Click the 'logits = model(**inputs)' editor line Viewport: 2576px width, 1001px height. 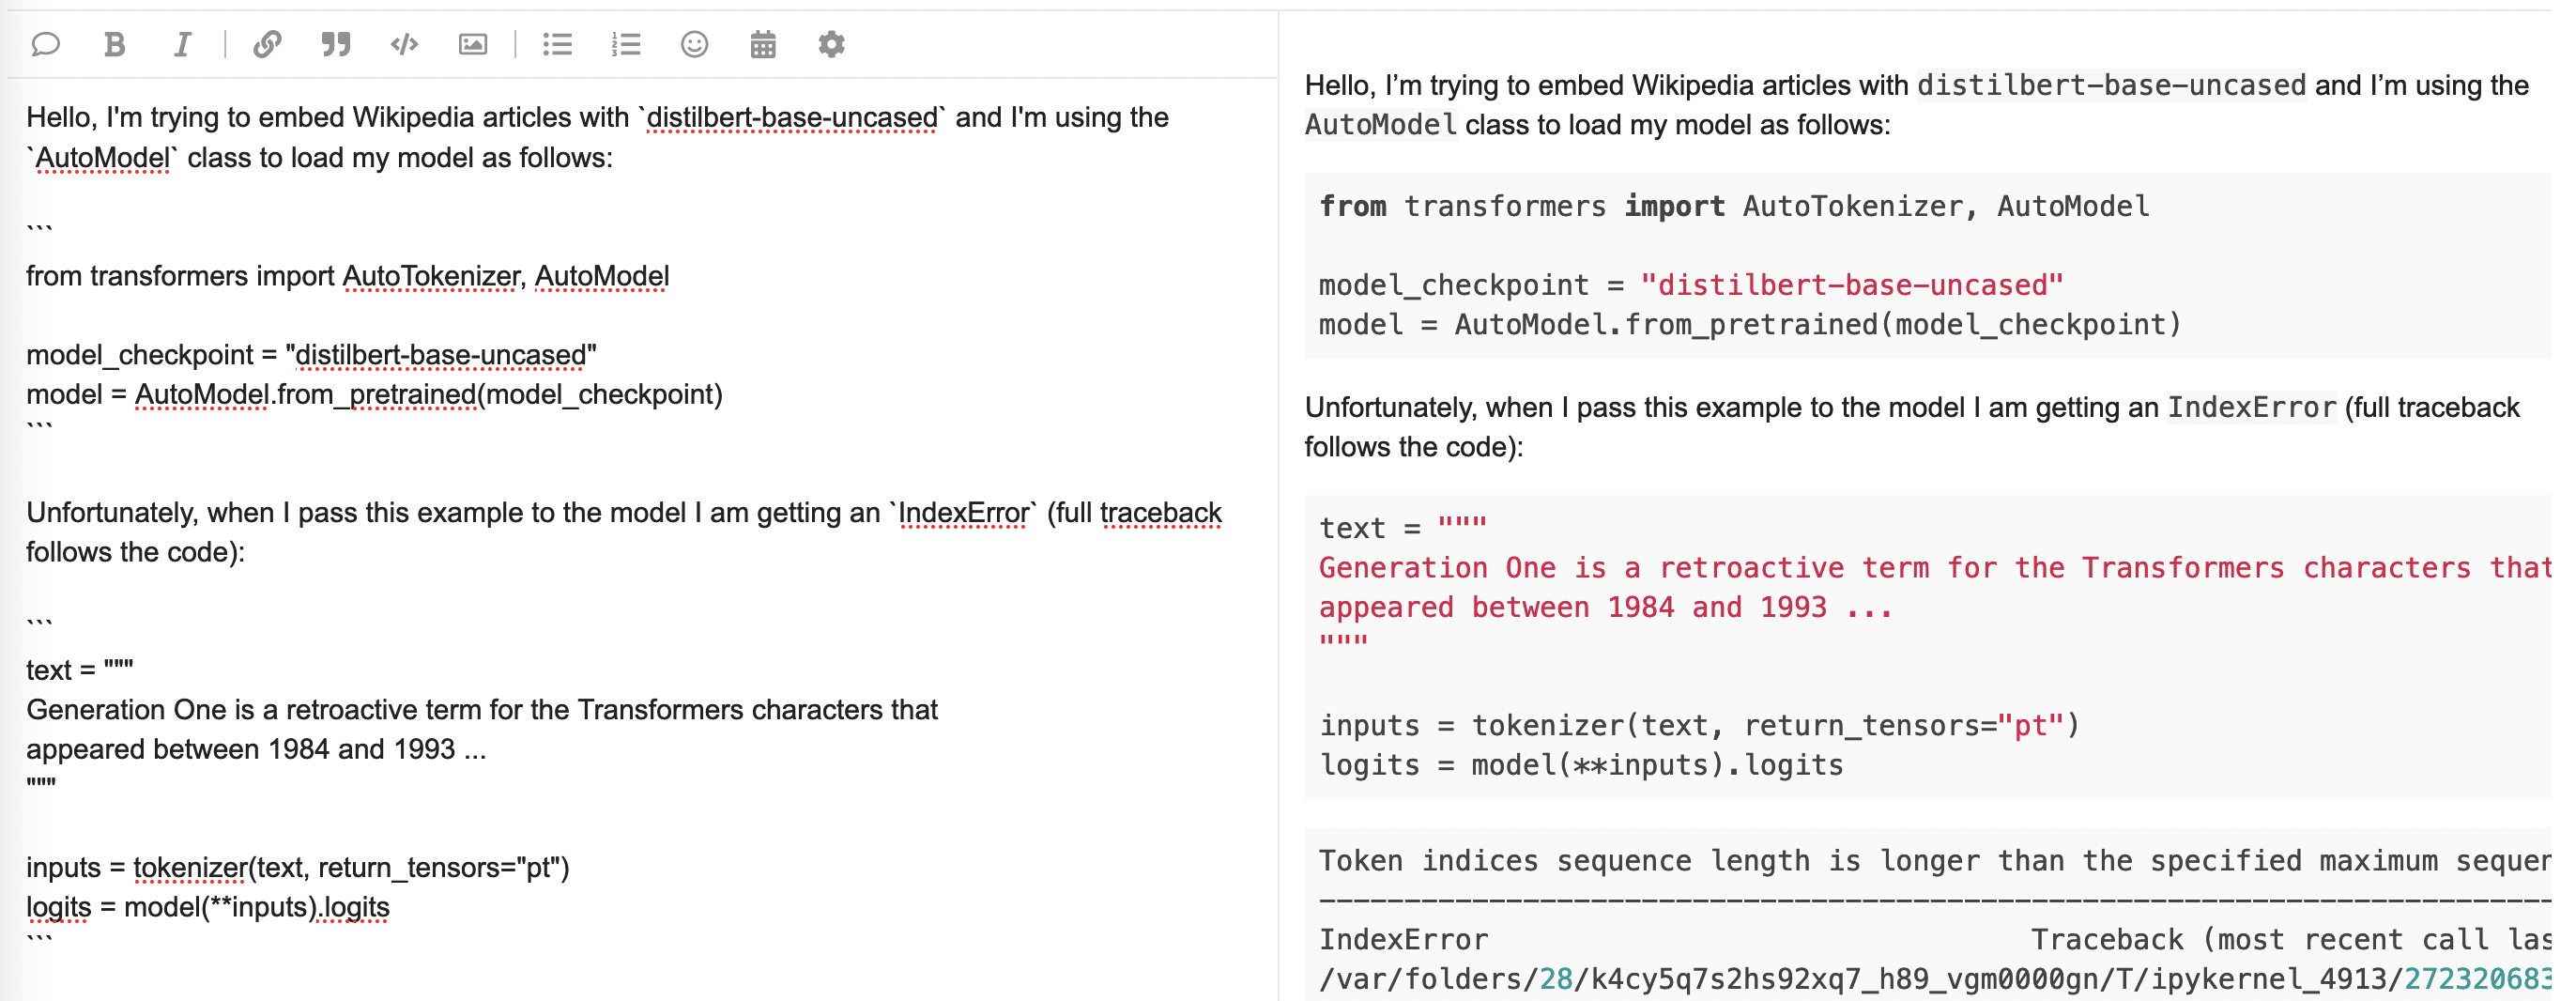[207, 907]
